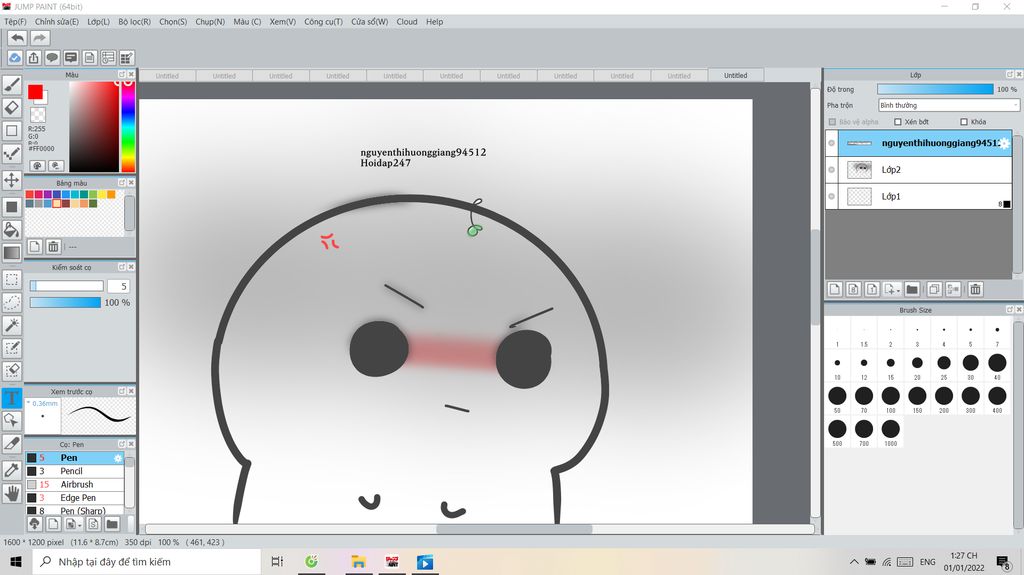Toggle visibility of layer Lớp2
Screen dimensions: 1024x575
pyautogui.click(x=832, y=170)
